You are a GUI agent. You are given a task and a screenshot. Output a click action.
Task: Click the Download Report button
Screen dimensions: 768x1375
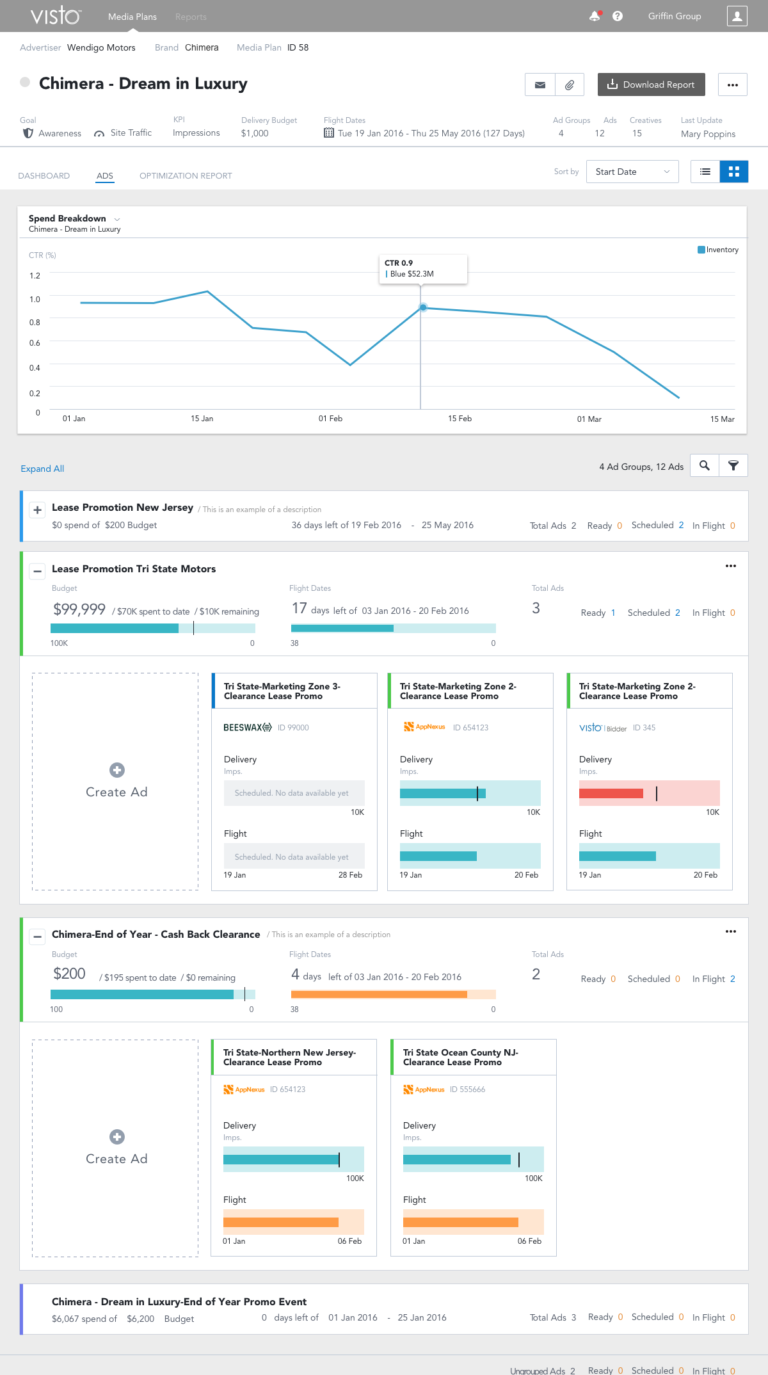[651, 85]
